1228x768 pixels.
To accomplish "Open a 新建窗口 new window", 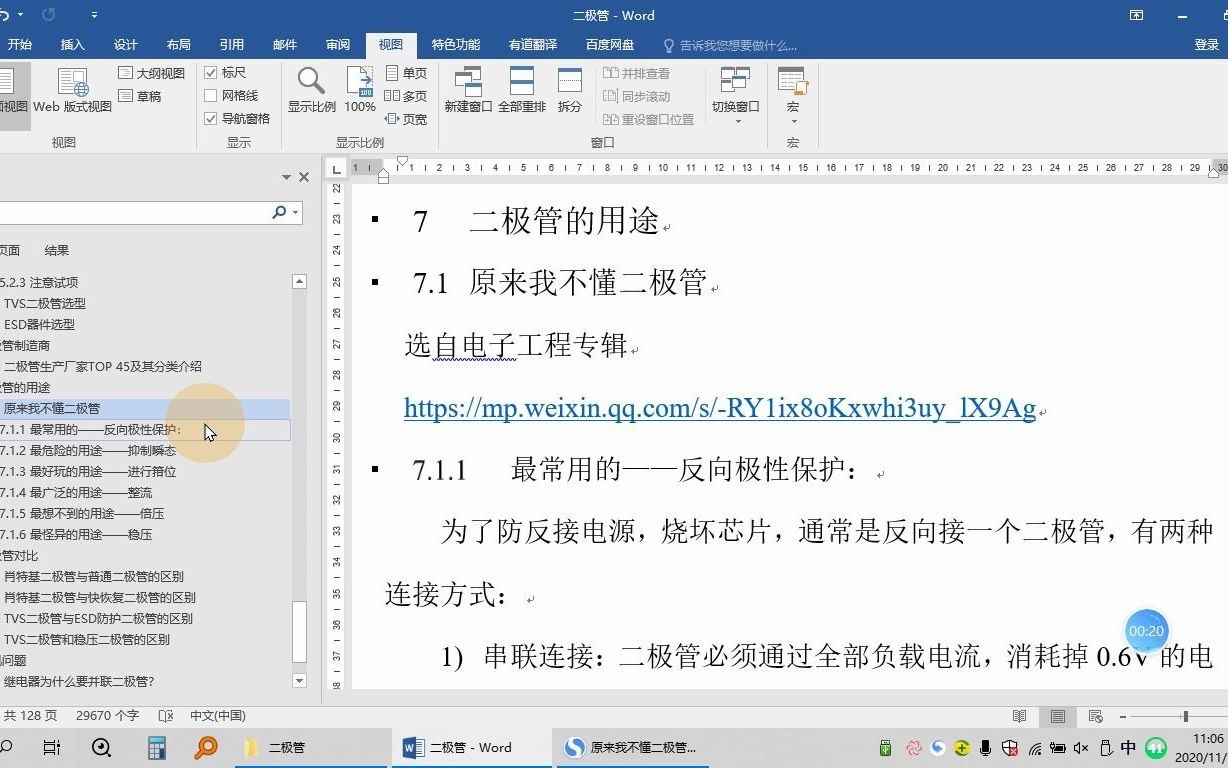I will (x=468, y=89).
